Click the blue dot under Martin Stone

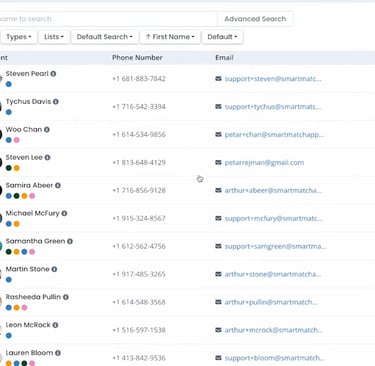pos(9,280)
